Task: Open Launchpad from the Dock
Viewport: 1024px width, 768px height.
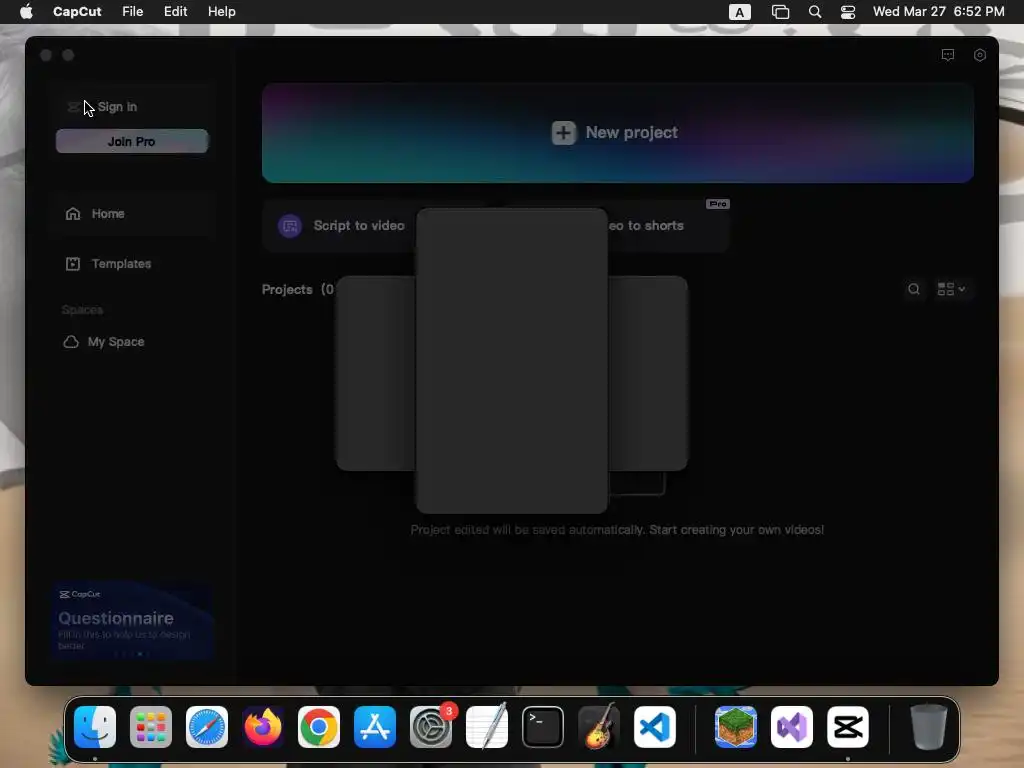Action: click(x=151, y=727)
